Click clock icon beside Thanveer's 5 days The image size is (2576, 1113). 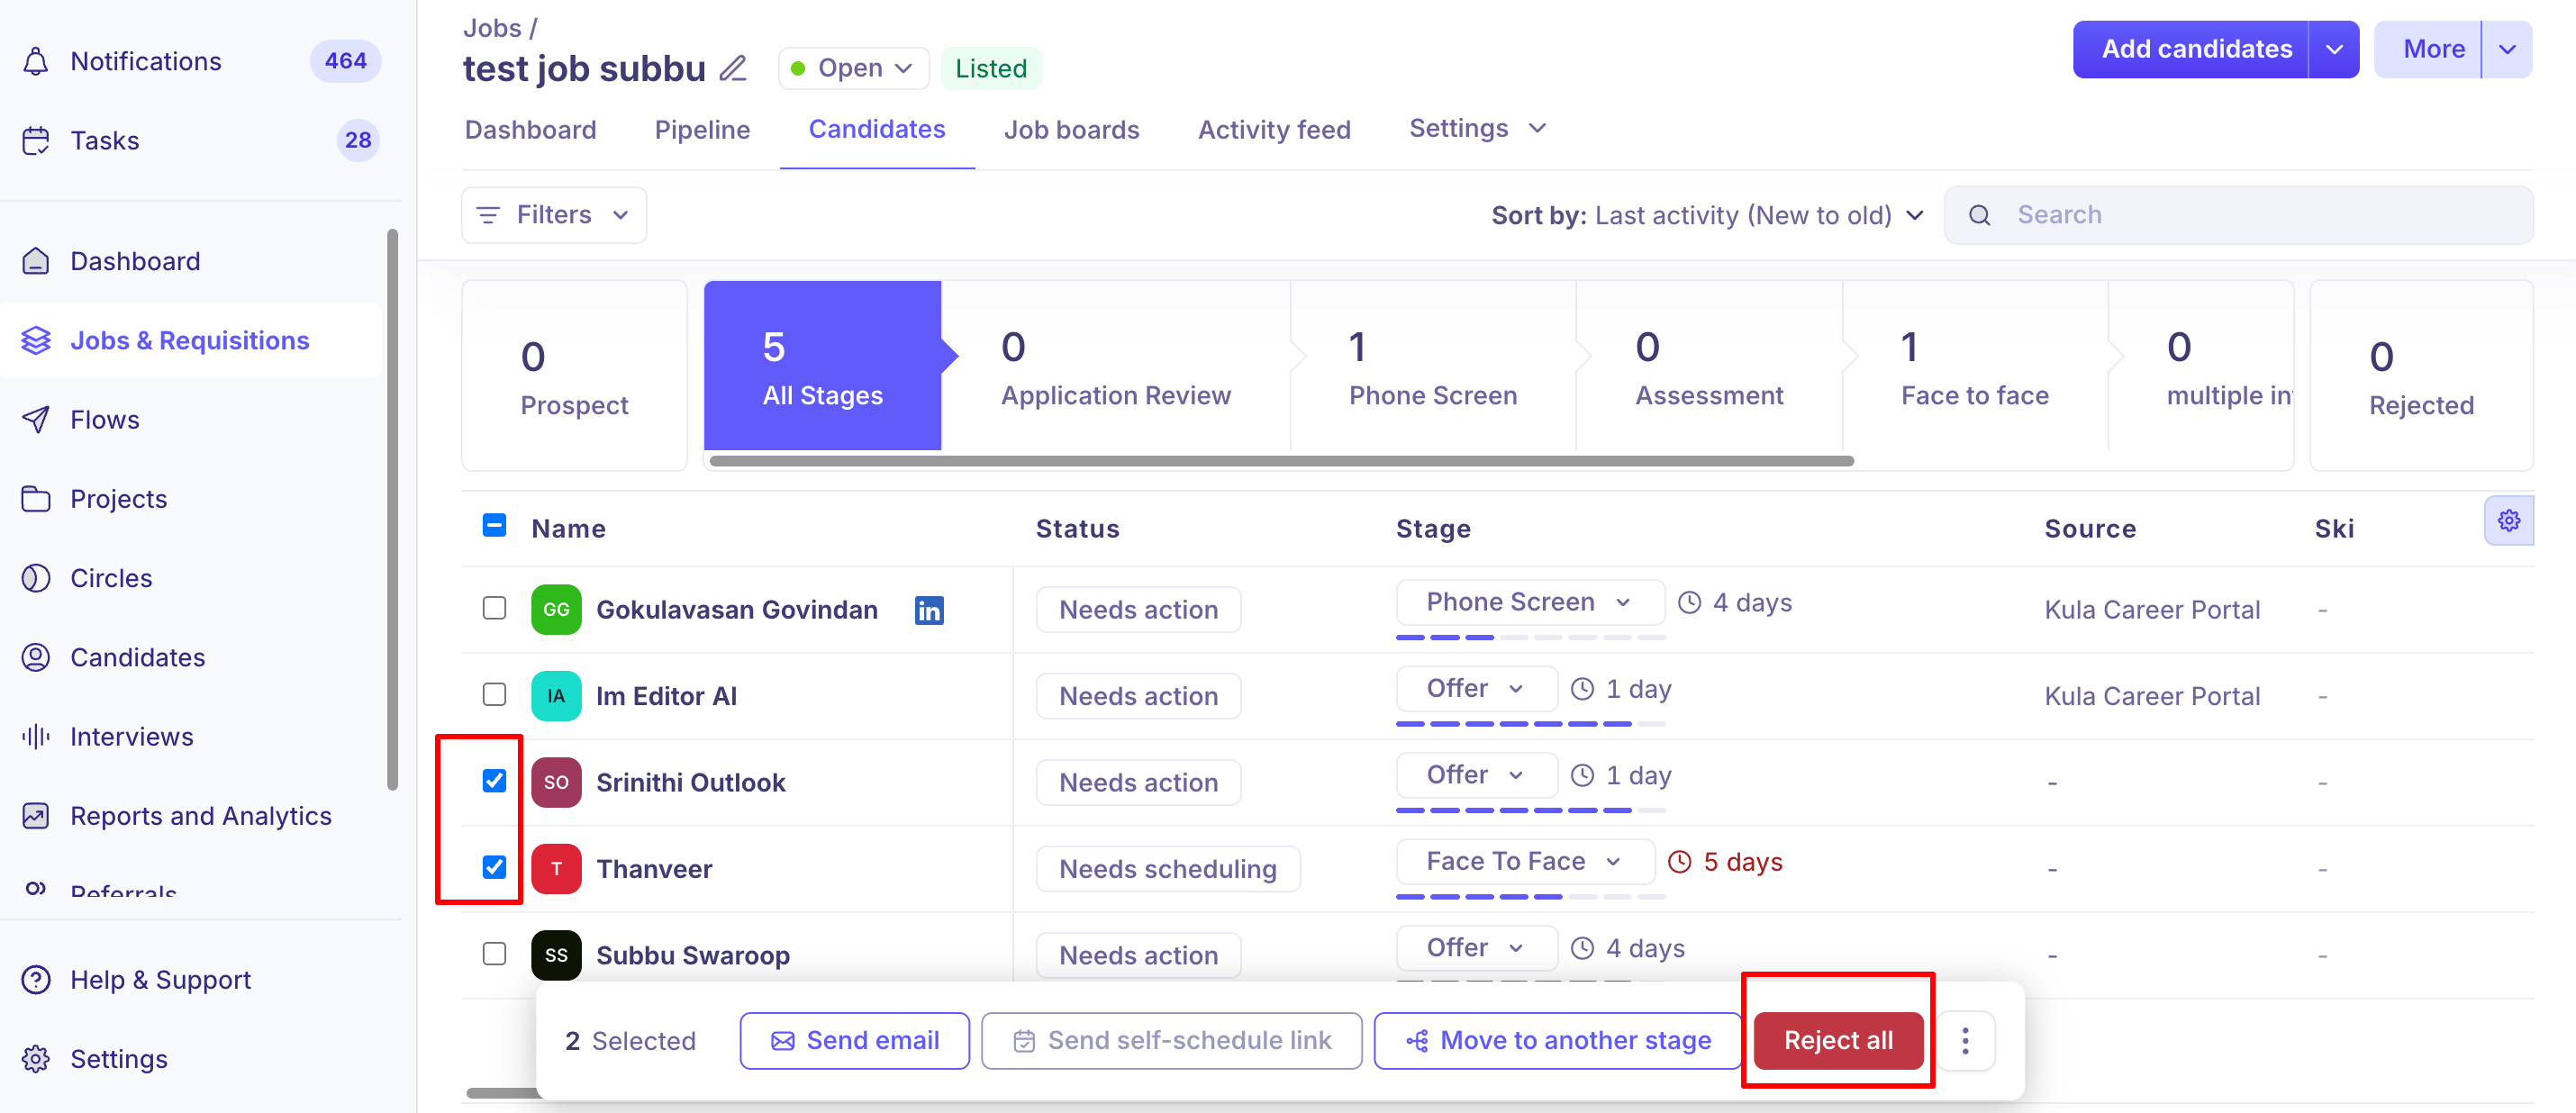pyautogui.click(x=1680, y=861)
